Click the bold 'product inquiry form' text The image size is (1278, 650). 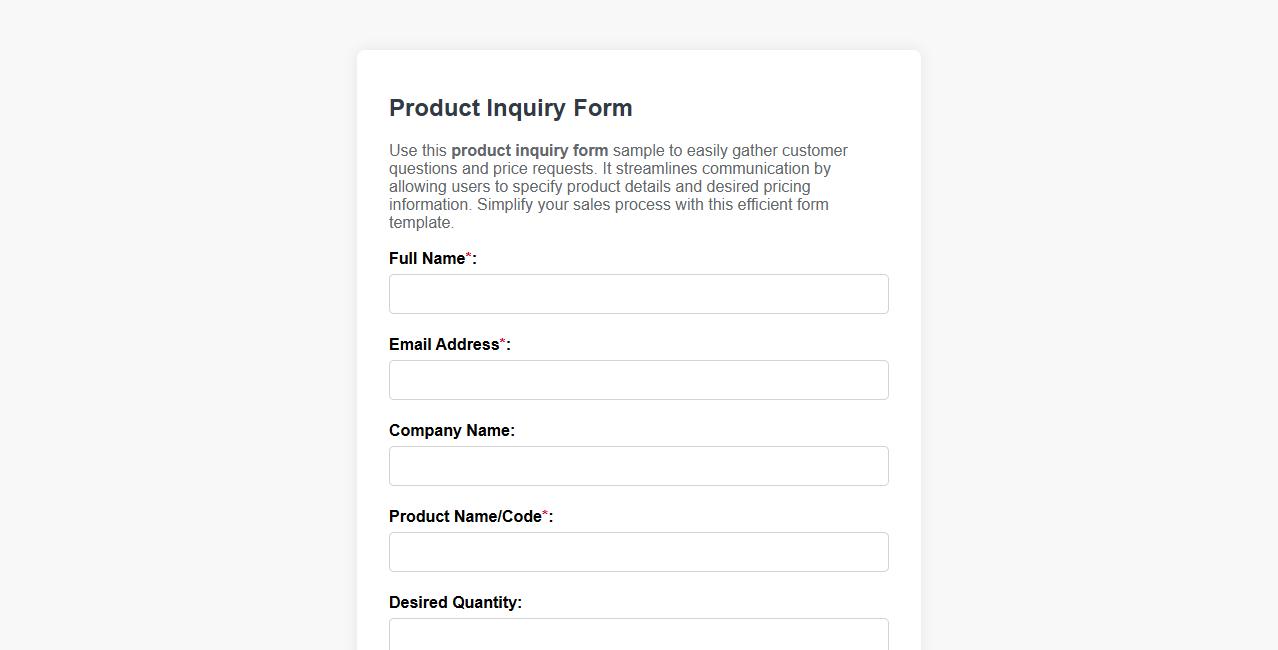529,150
